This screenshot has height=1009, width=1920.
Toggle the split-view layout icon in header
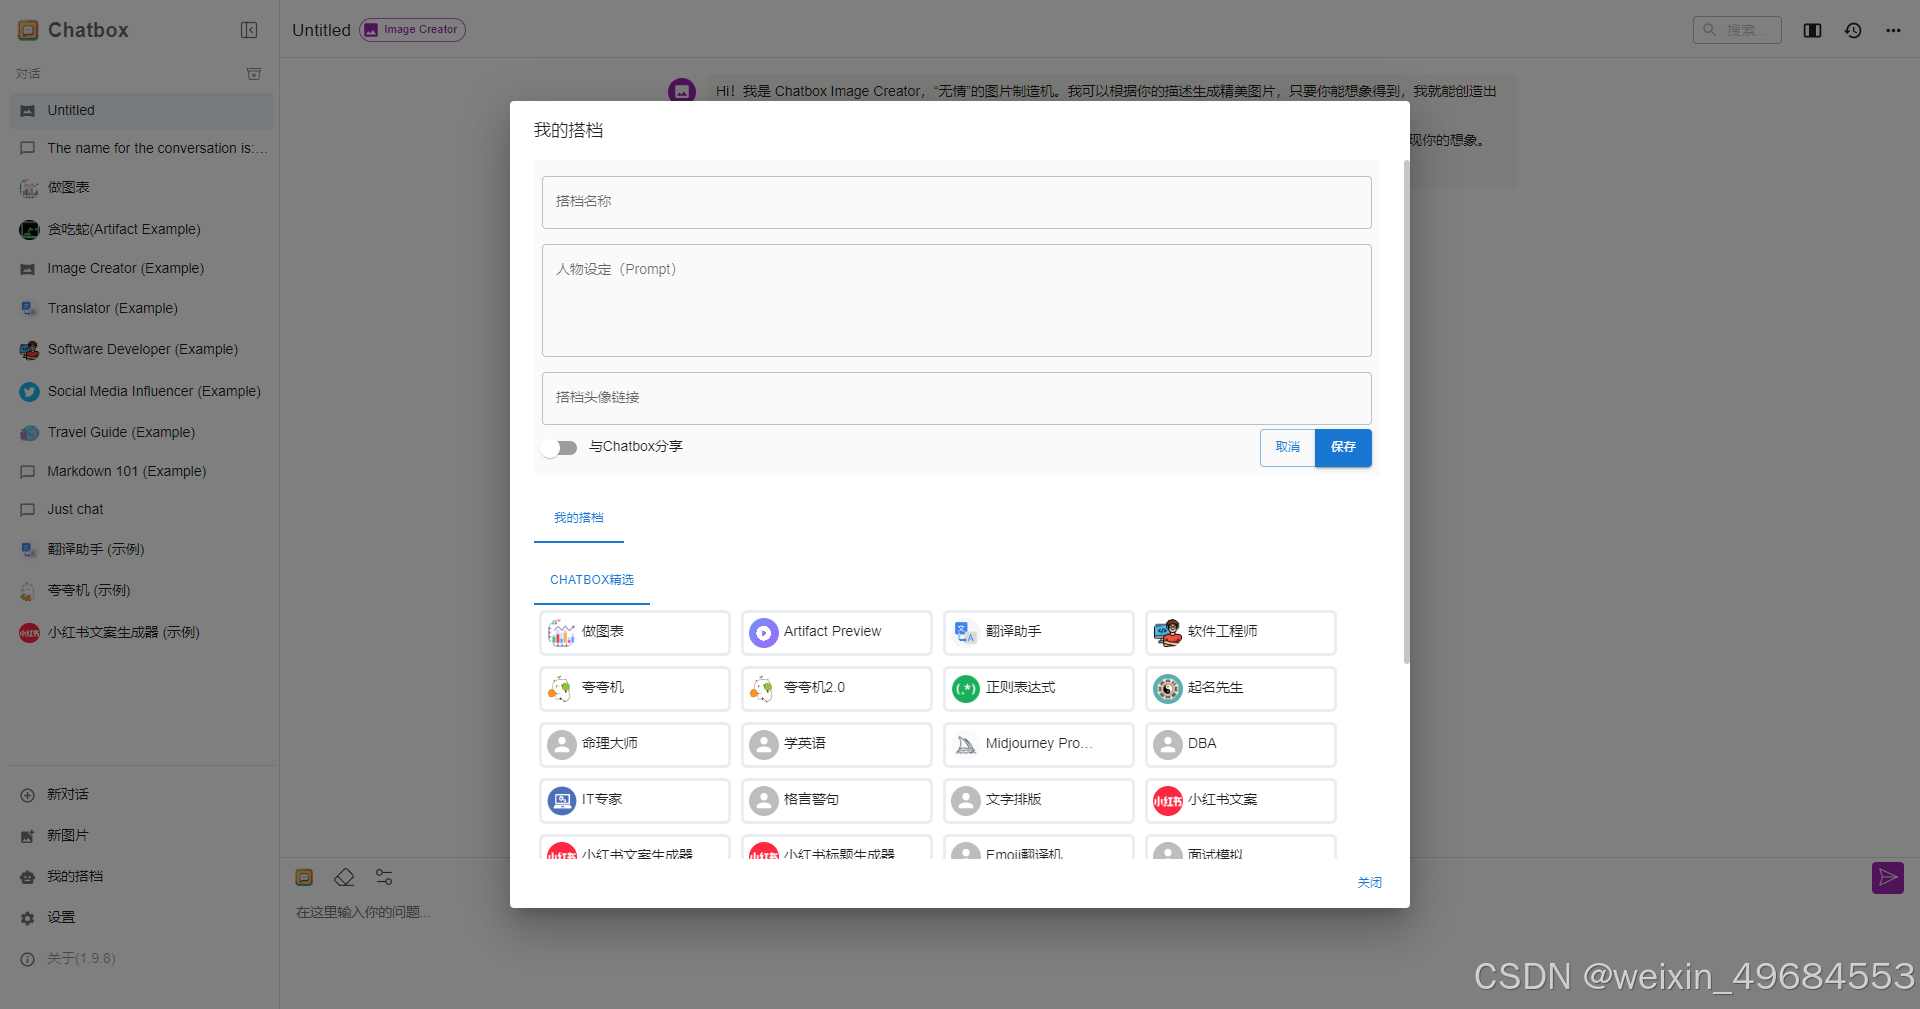pyautogui.click(x=1812, y=30)
